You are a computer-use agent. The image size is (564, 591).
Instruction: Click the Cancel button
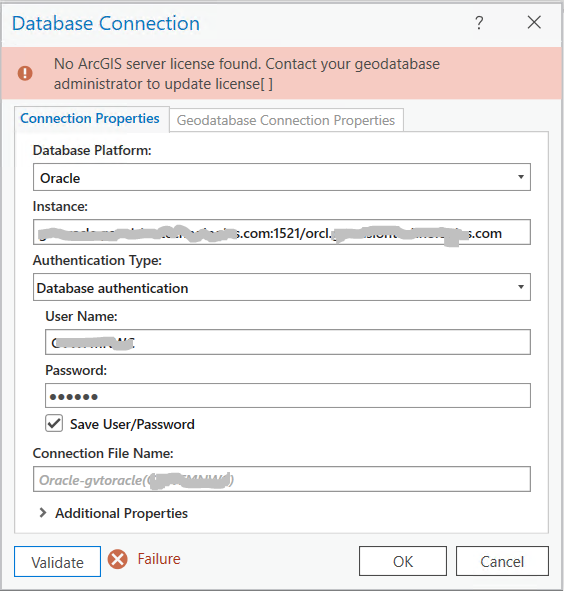coord(502,561)
